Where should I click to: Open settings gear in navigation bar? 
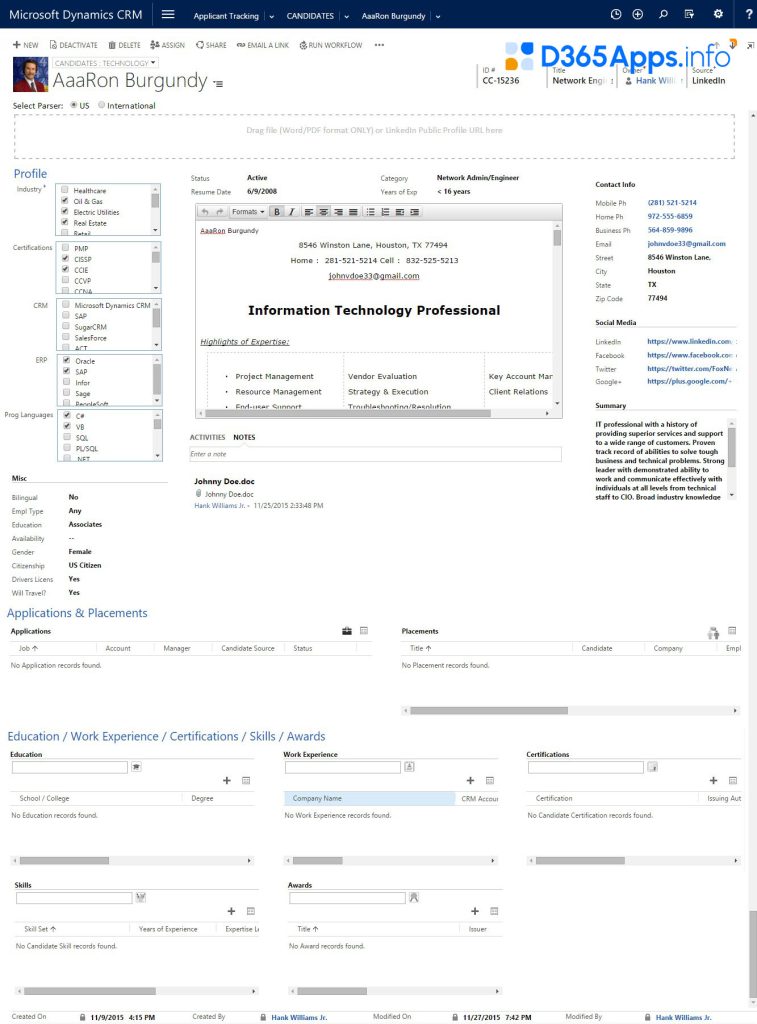(718, 14)
